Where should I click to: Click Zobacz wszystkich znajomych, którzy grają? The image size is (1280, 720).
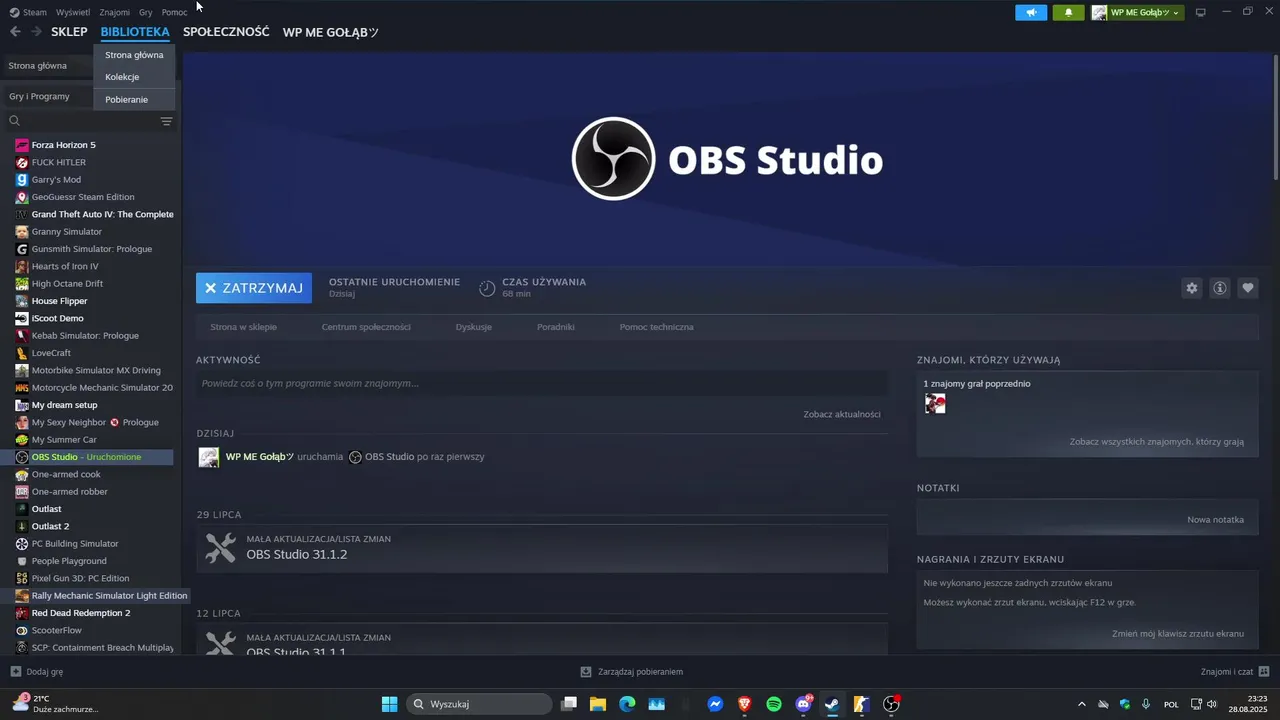[1157, 441]
